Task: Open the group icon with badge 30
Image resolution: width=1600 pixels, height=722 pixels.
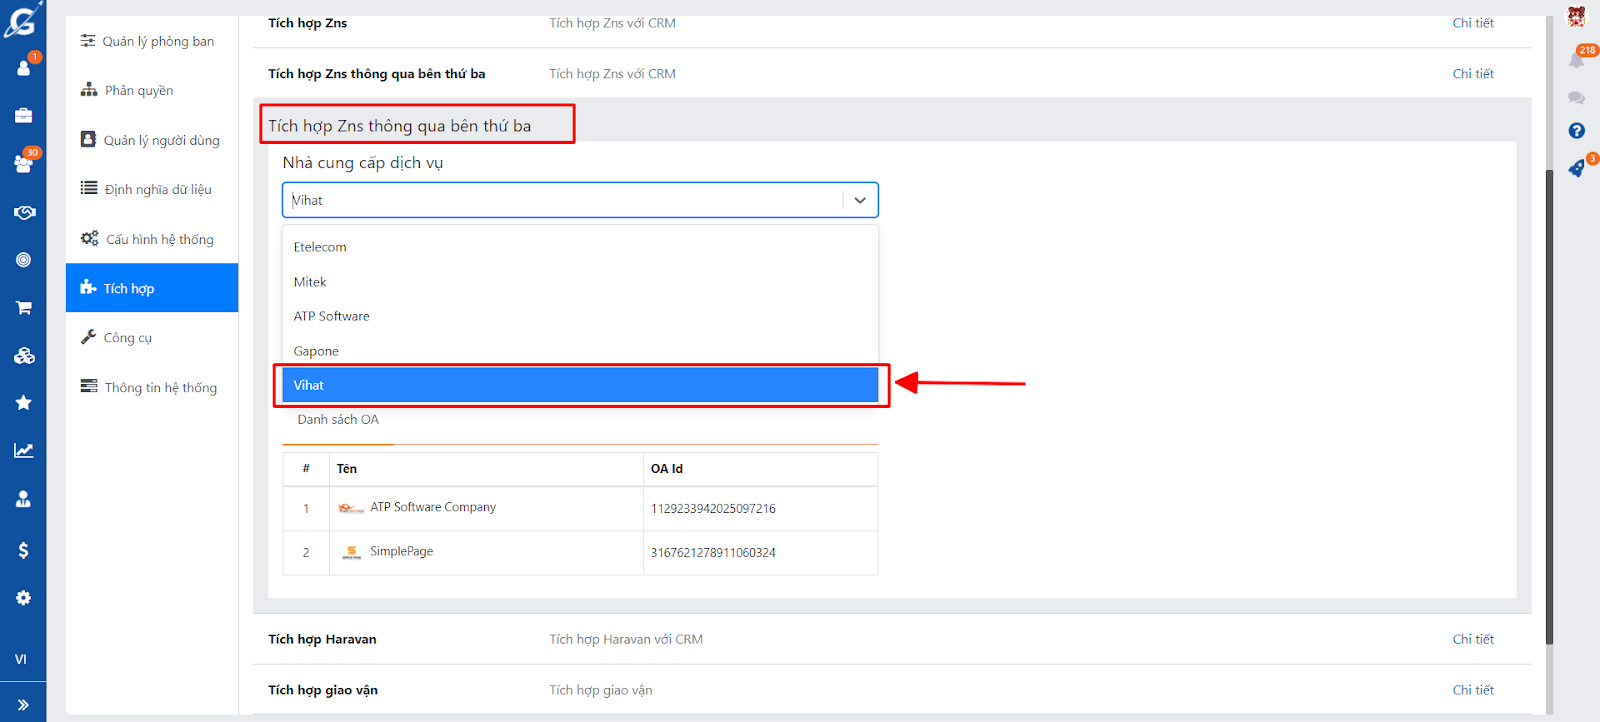Action: (x=24, y=163)
